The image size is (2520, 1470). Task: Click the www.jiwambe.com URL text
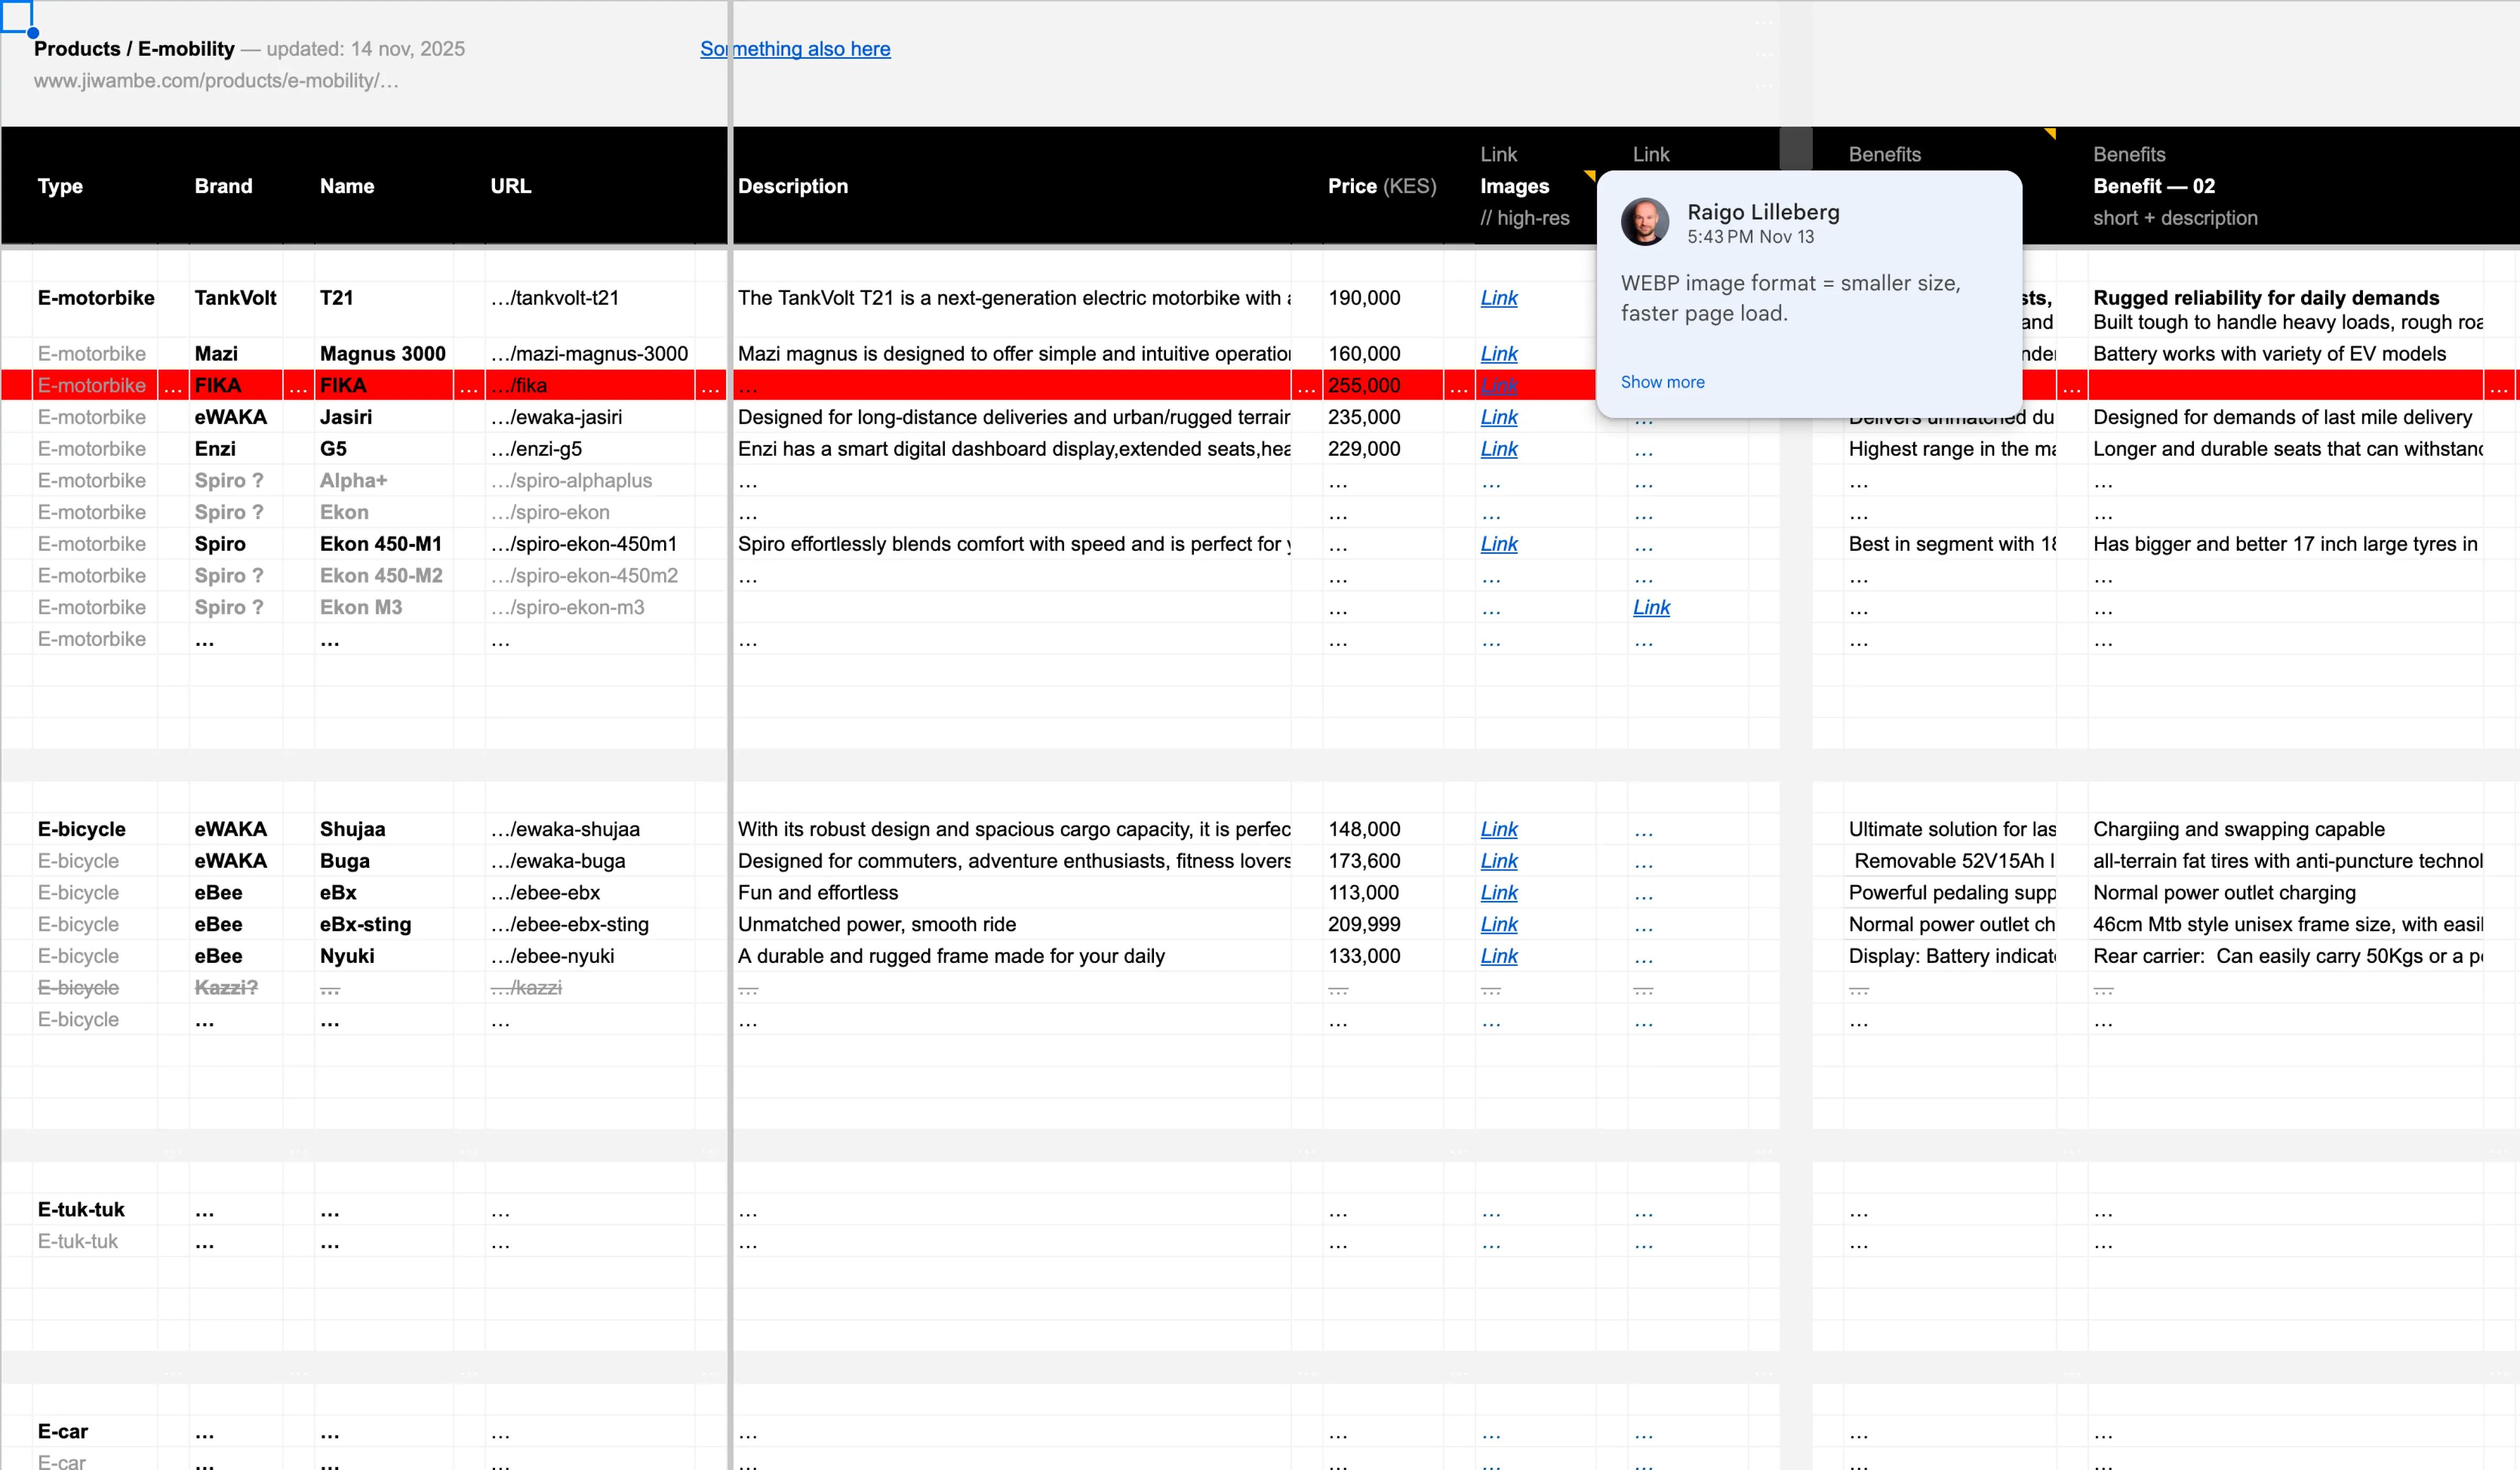tap(214, 81)
